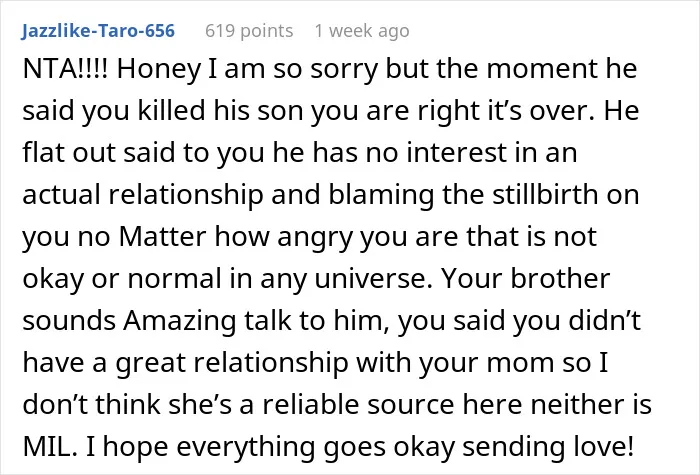Click the 619 points score label
The height and width of the screenshot is (475, 700).
(249, 31)
